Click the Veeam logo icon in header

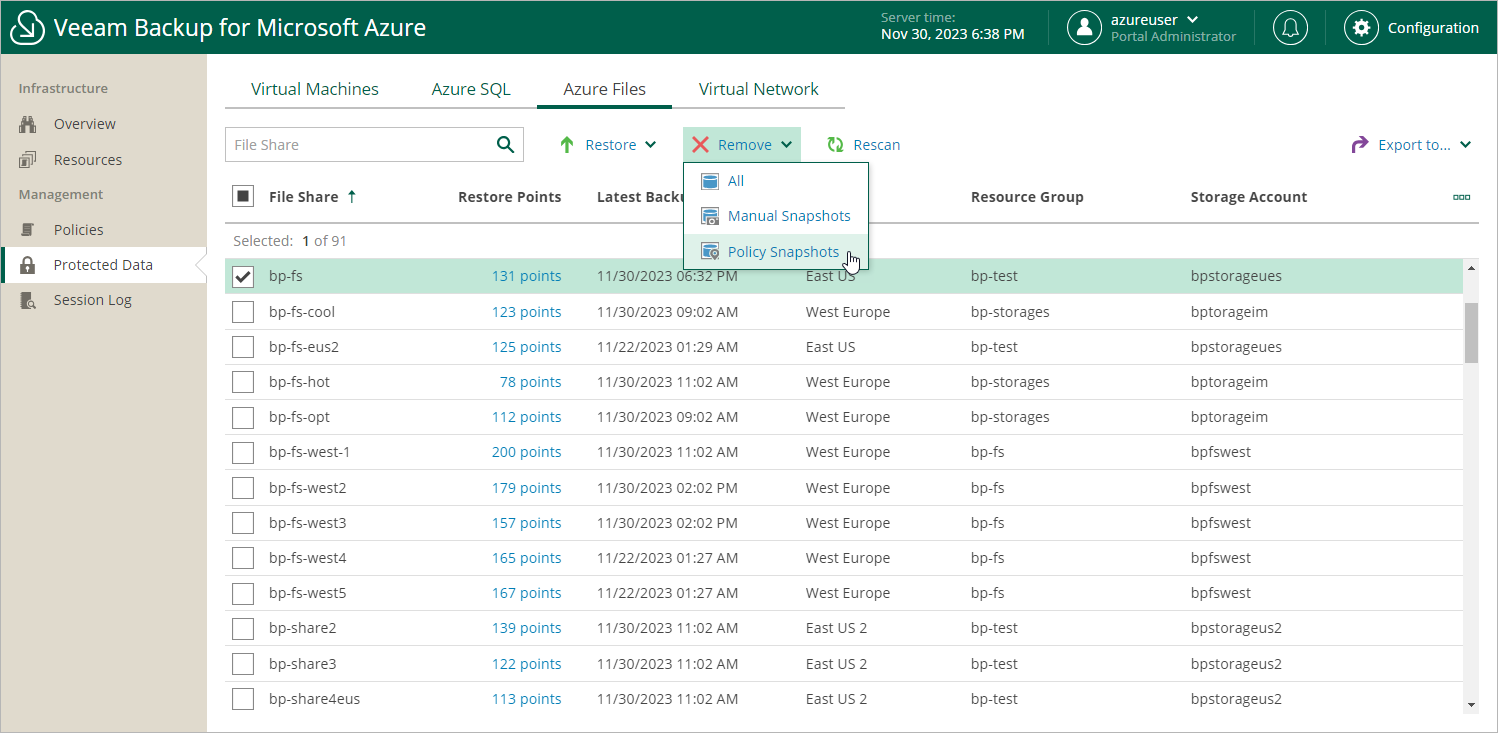tap(27, 28)
